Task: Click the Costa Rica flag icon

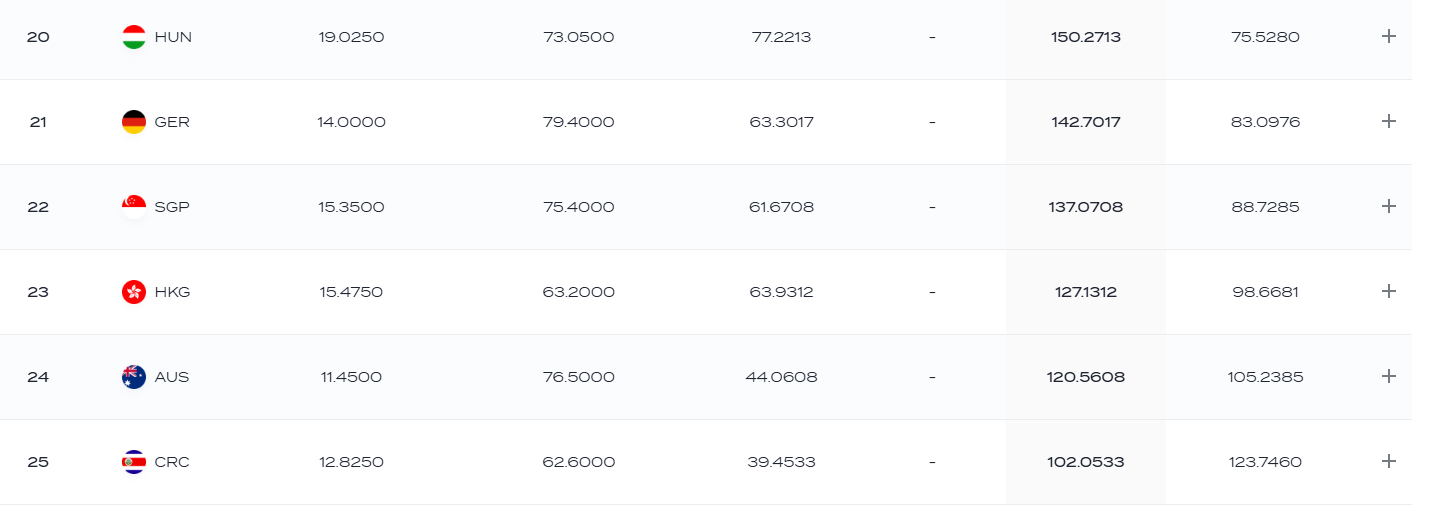Action: [x=134, y=462]
